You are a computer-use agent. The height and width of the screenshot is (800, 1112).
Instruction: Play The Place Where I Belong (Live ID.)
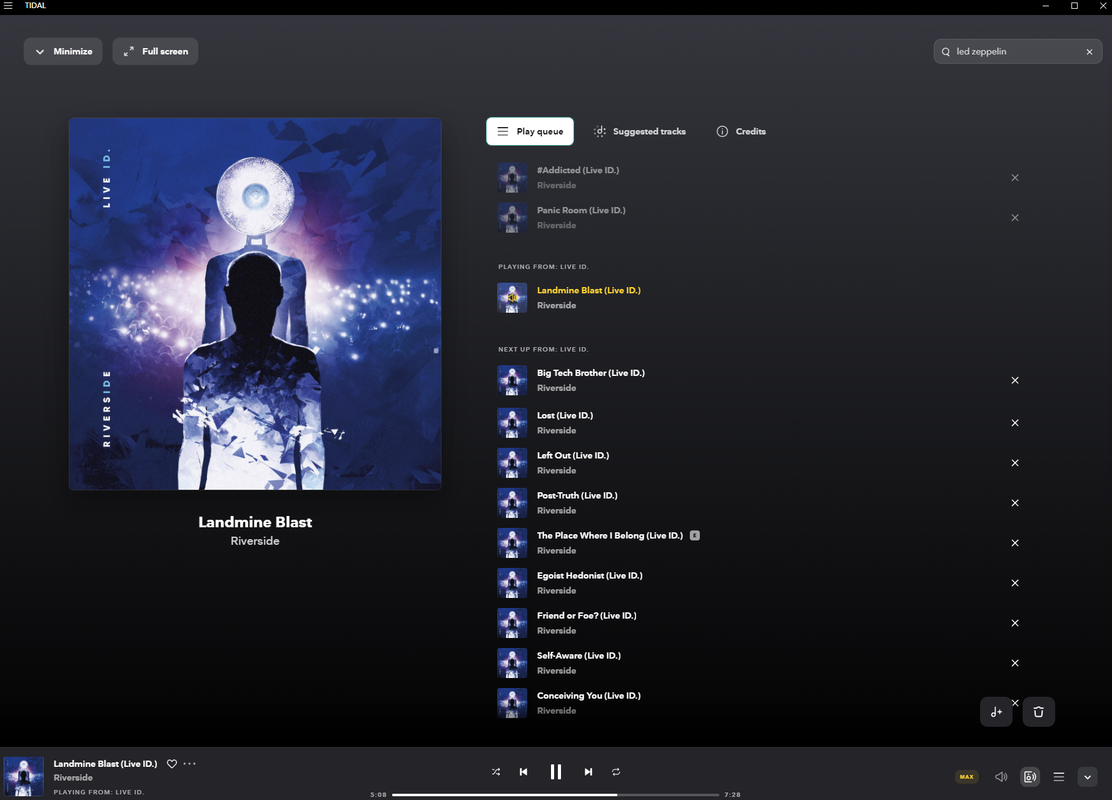(758, 543)
